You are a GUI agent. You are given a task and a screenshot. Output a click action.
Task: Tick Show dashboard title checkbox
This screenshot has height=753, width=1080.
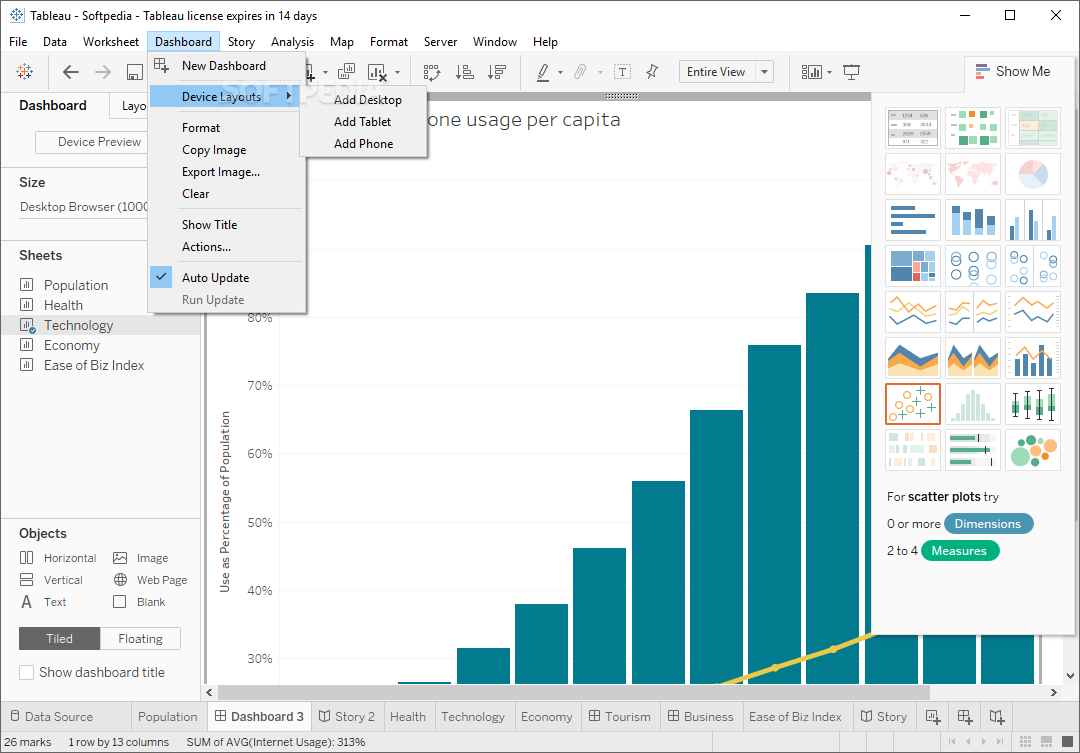(x=26, y=672)
